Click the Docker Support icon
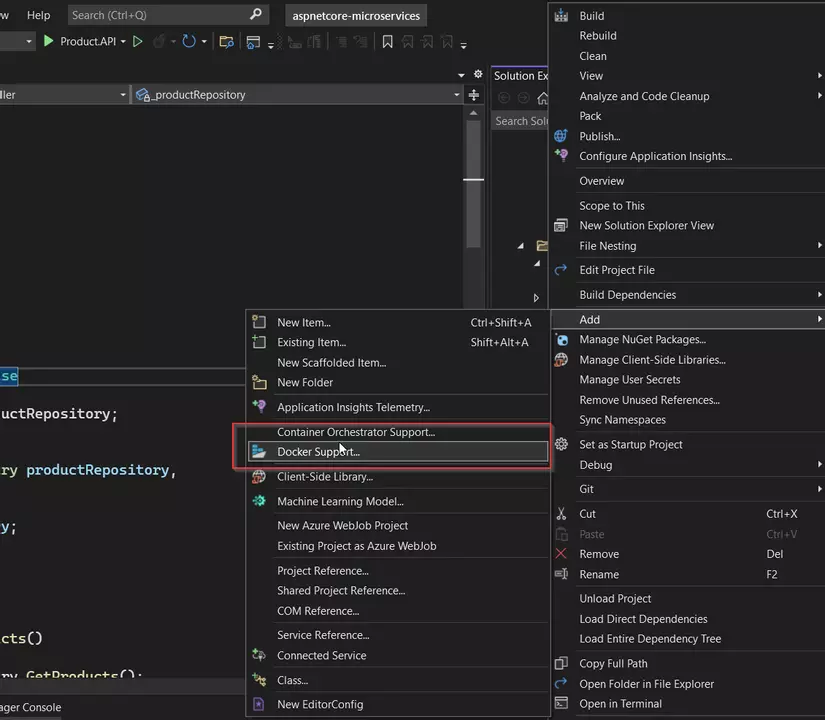This screenshot has width=825, height=720. 259,451
